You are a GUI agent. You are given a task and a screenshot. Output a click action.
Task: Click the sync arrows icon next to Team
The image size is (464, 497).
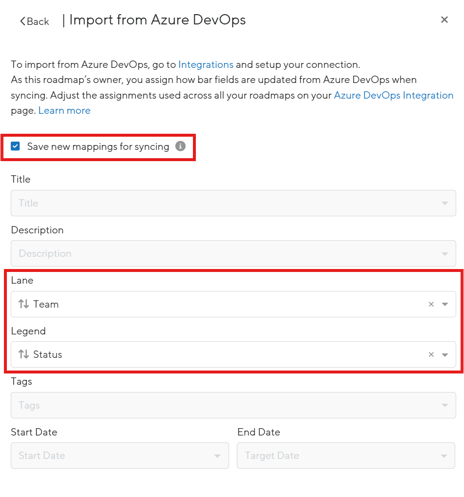coord(24,304)
